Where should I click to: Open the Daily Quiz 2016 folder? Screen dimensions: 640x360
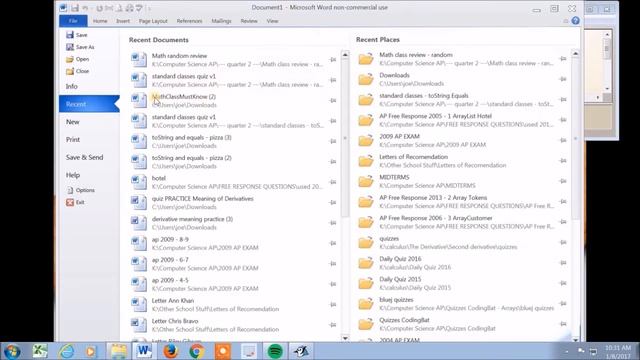462,263
